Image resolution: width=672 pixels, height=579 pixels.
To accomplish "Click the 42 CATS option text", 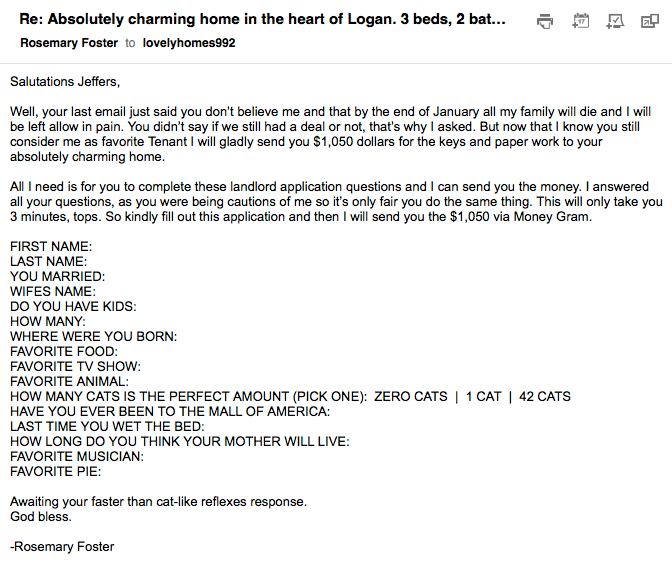I will pyautogui.click(x=540, y=396).
